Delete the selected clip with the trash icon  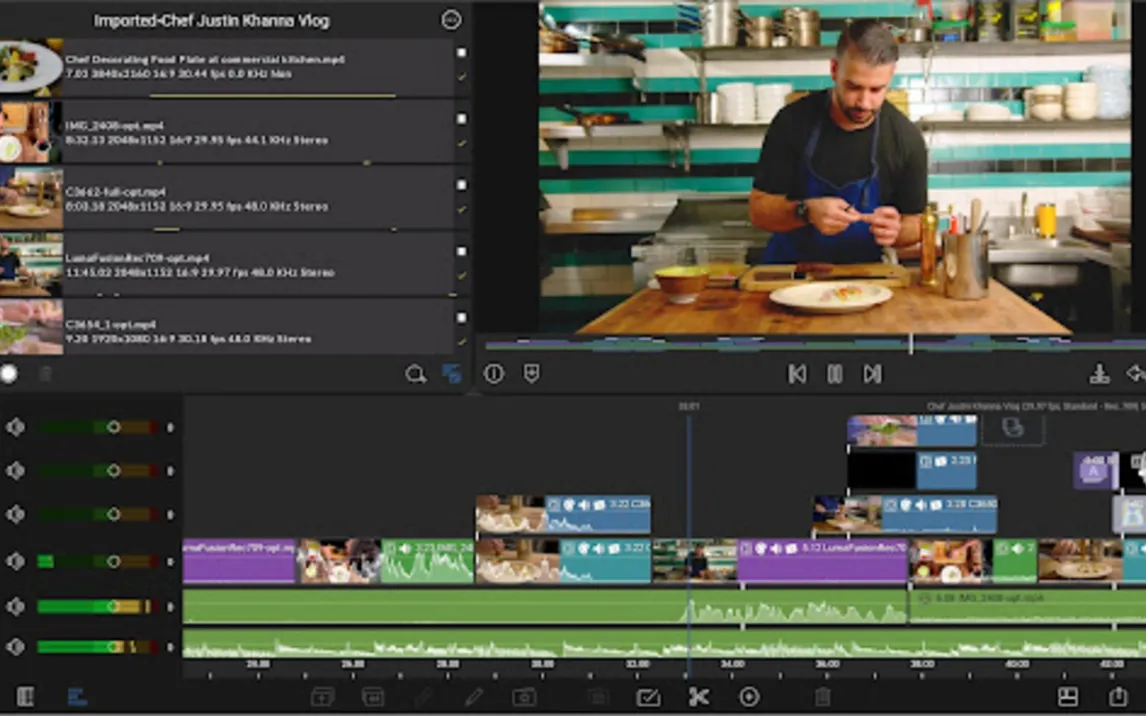pyautogui.click(x=822, y=697)
